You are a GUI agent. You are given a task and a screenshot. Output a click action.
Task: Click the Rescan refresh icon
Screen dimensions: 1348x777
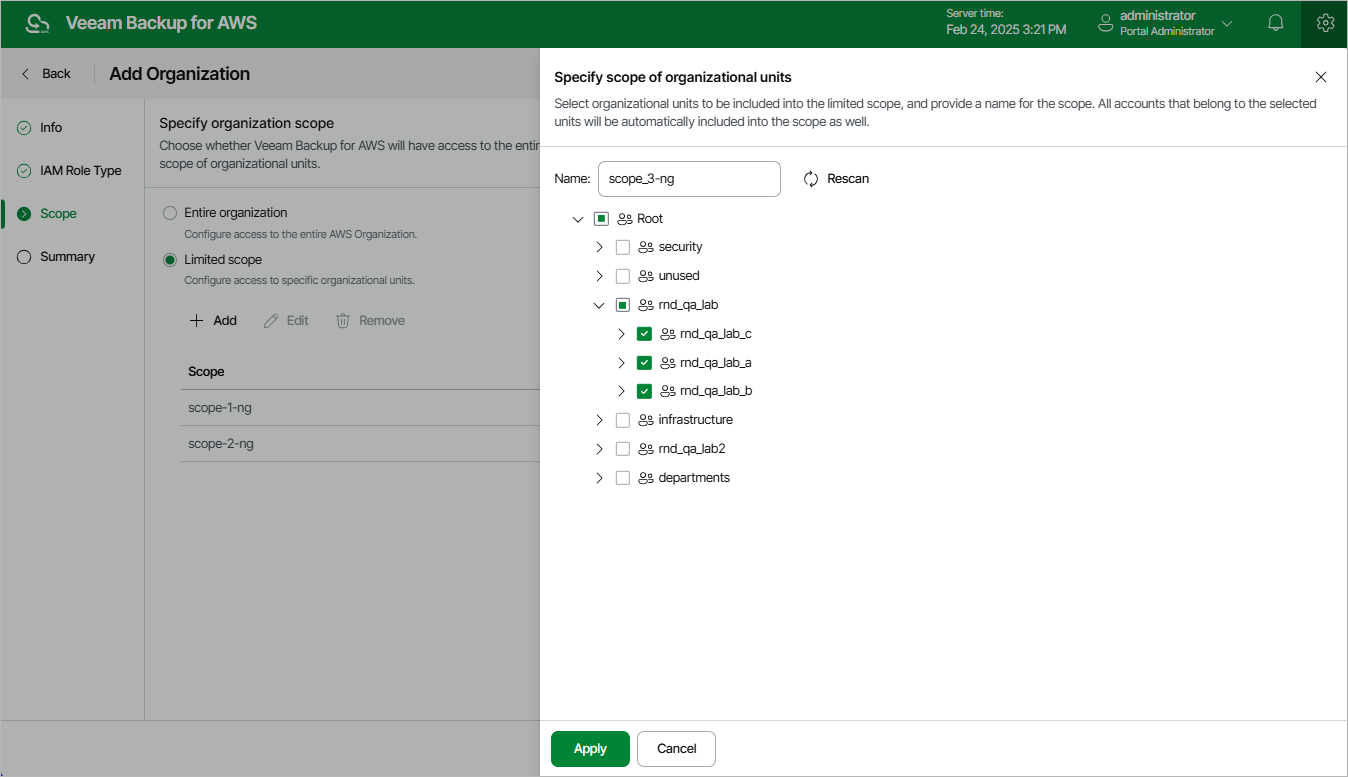click(809, 178)
